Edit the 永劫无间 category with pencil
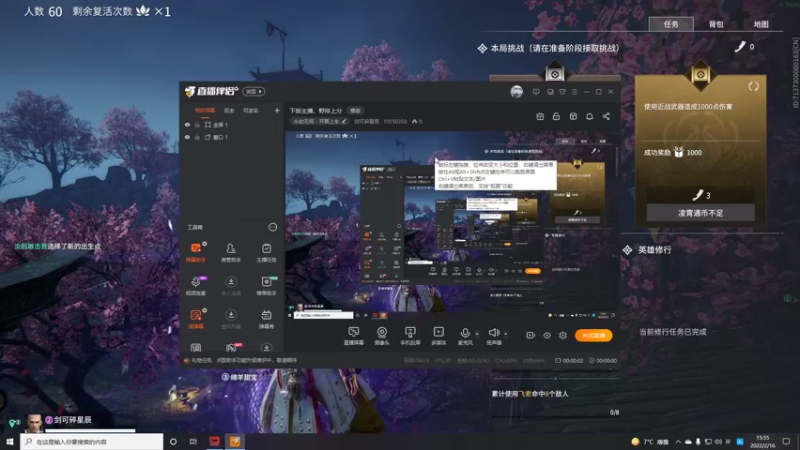 [344, 121]
